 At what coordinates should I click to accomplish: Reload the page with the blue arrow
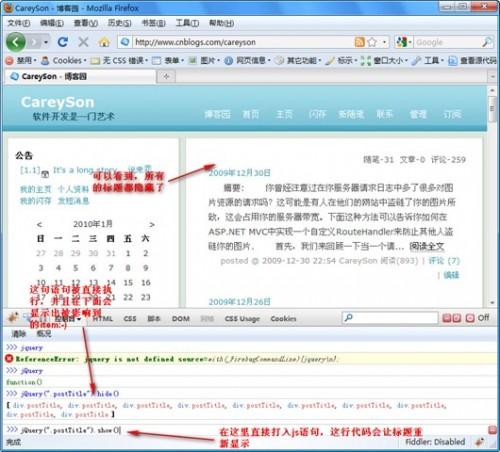[x=63, y=42]
